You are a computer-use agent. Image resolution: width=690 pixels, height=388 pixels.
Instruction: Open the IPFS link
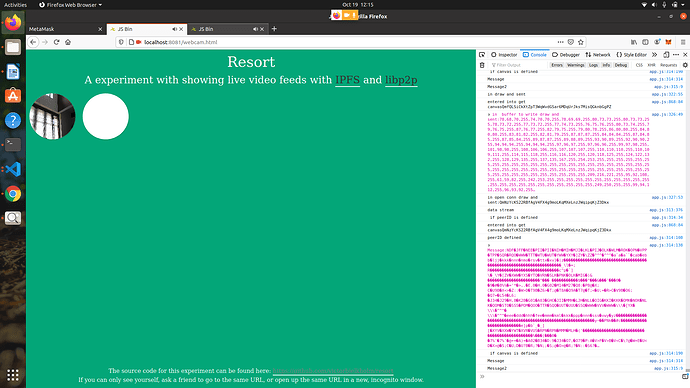(347, 80)
